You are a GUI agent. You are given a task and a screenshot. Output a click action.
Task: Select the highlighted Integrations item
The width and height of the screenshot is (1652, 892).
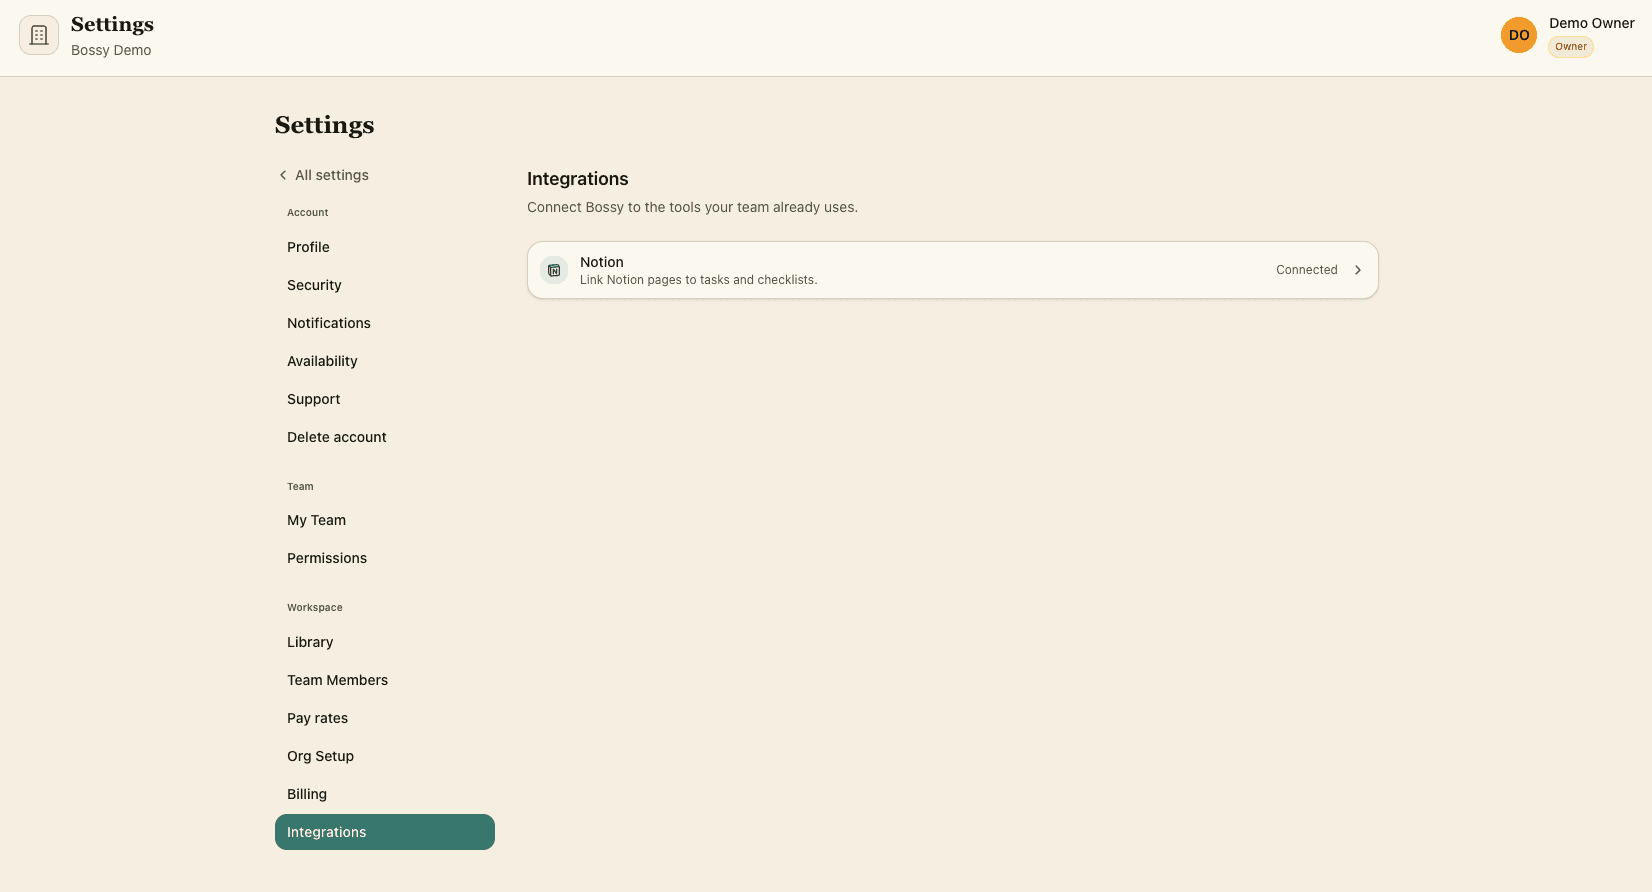click(x=385, y=832)
